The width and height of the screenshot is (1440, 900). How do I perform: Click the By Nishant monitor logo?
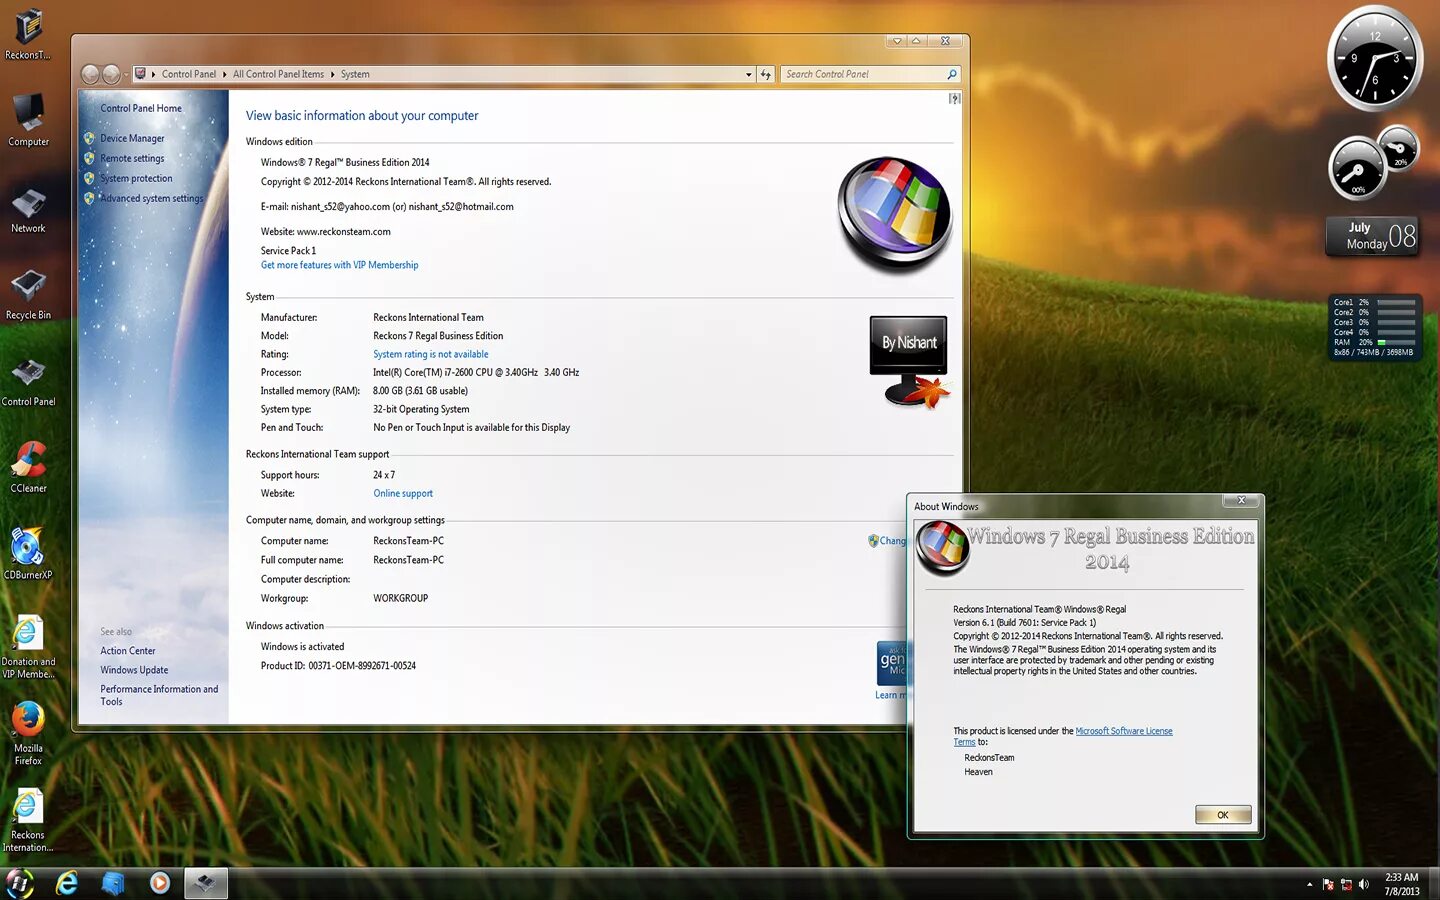coord(909,360)
